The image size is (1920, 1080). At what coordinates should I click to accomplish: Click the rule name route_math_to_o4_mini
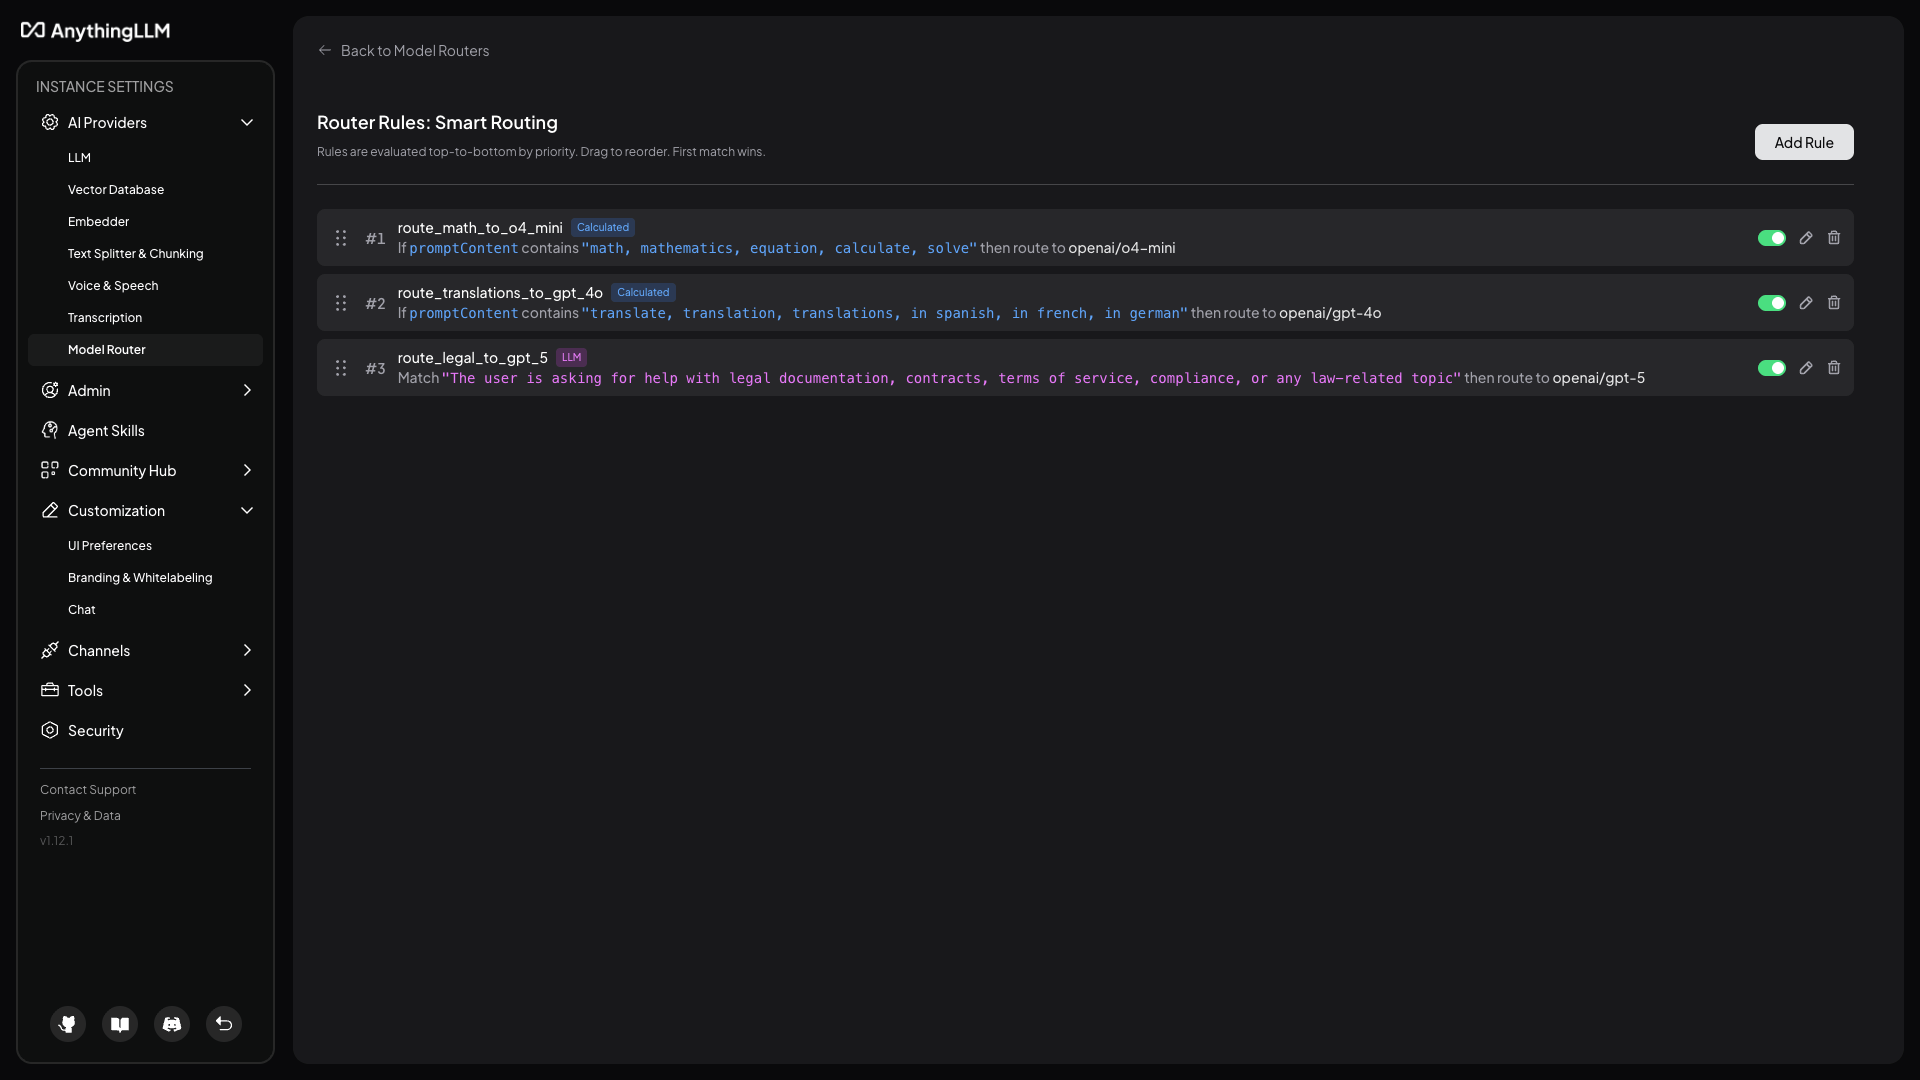click(480, 228)
